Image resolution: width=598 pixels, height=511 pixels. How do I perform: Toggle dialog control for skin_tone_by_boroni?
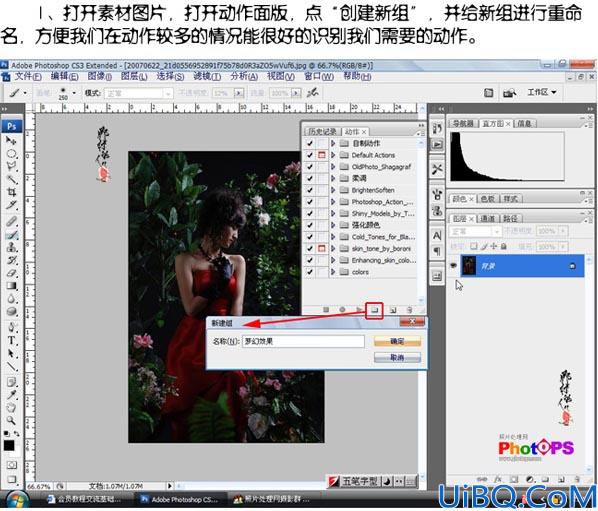(x=322, y=249)
